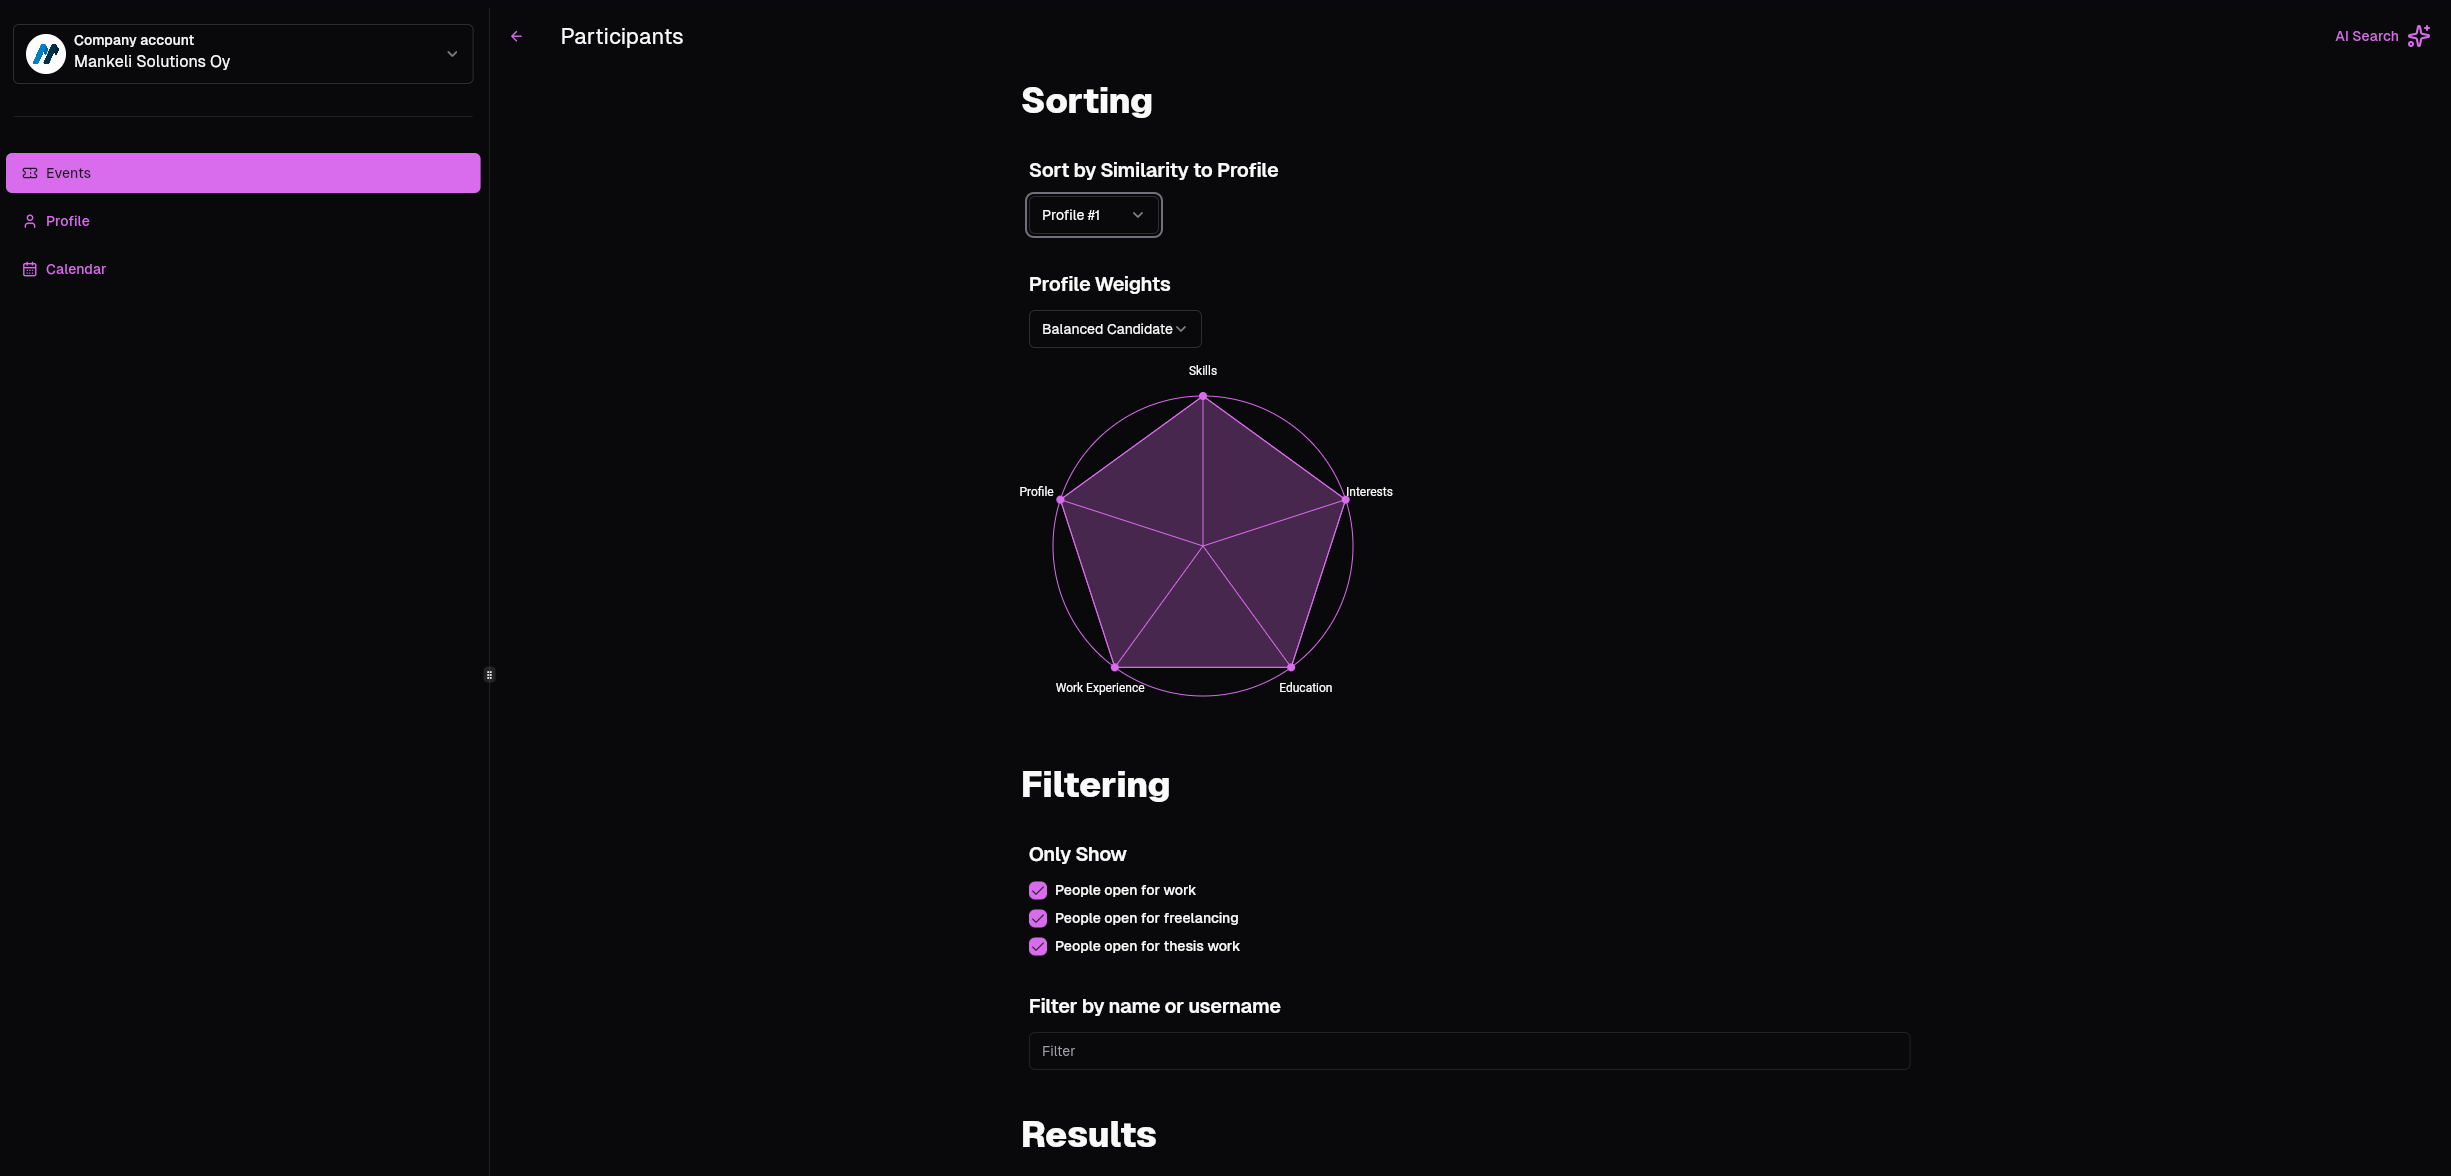2451x1176 pixels.
Task: Click the sidebar resize grip handle
Action: pyautogui.click(x=489, y=675)
